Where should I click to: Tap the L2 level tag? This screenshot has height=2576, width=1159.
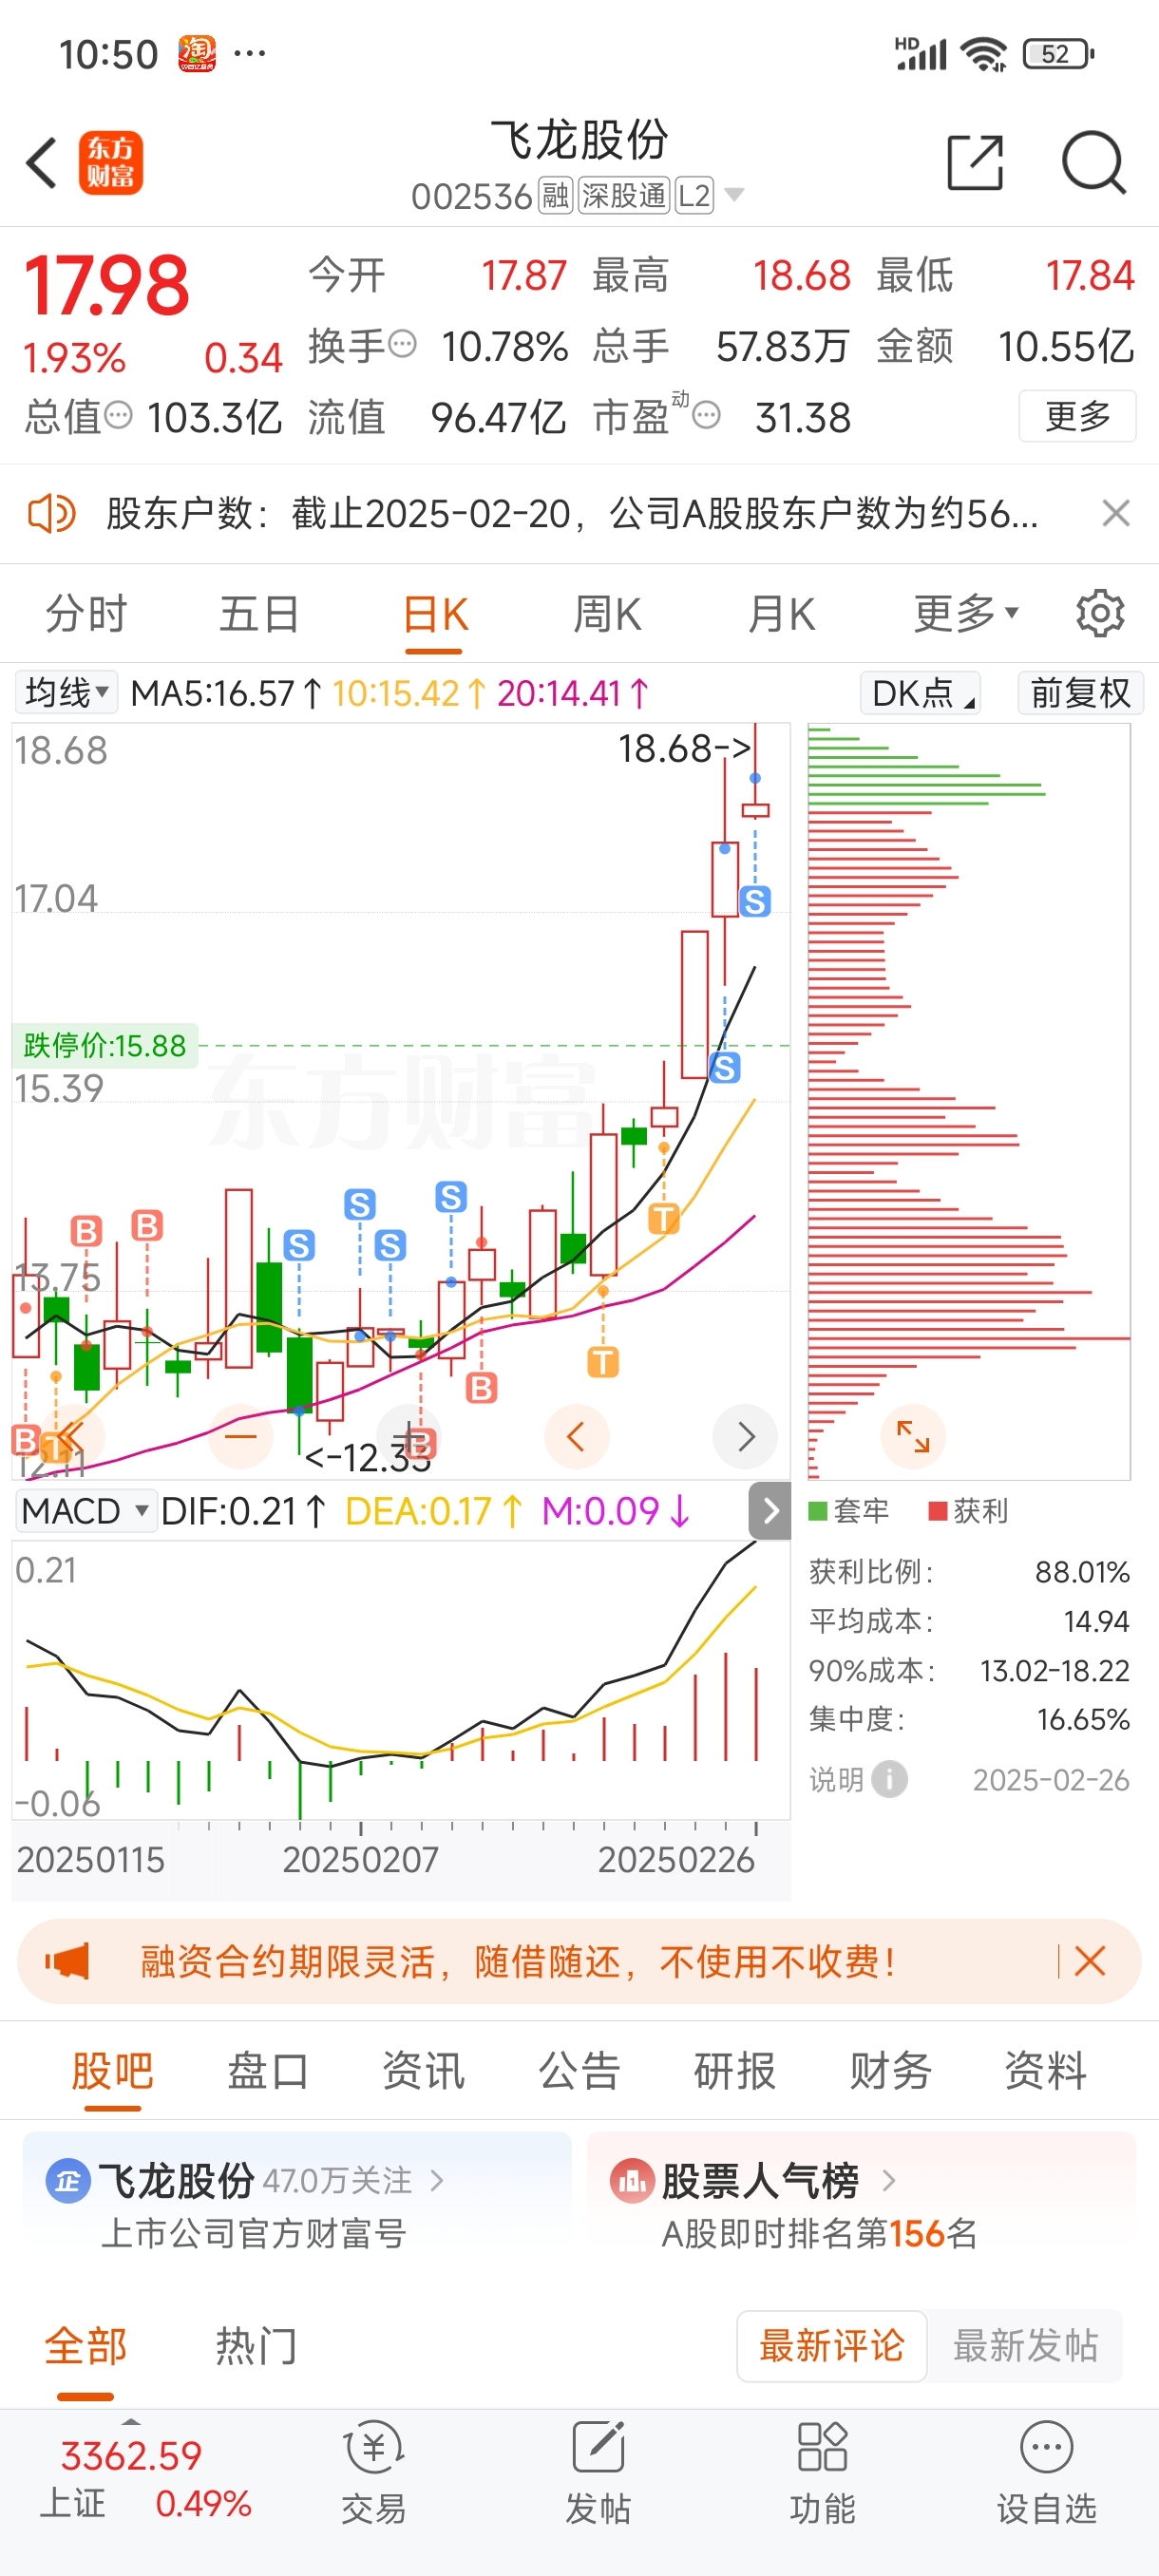[x=694, y=195]
